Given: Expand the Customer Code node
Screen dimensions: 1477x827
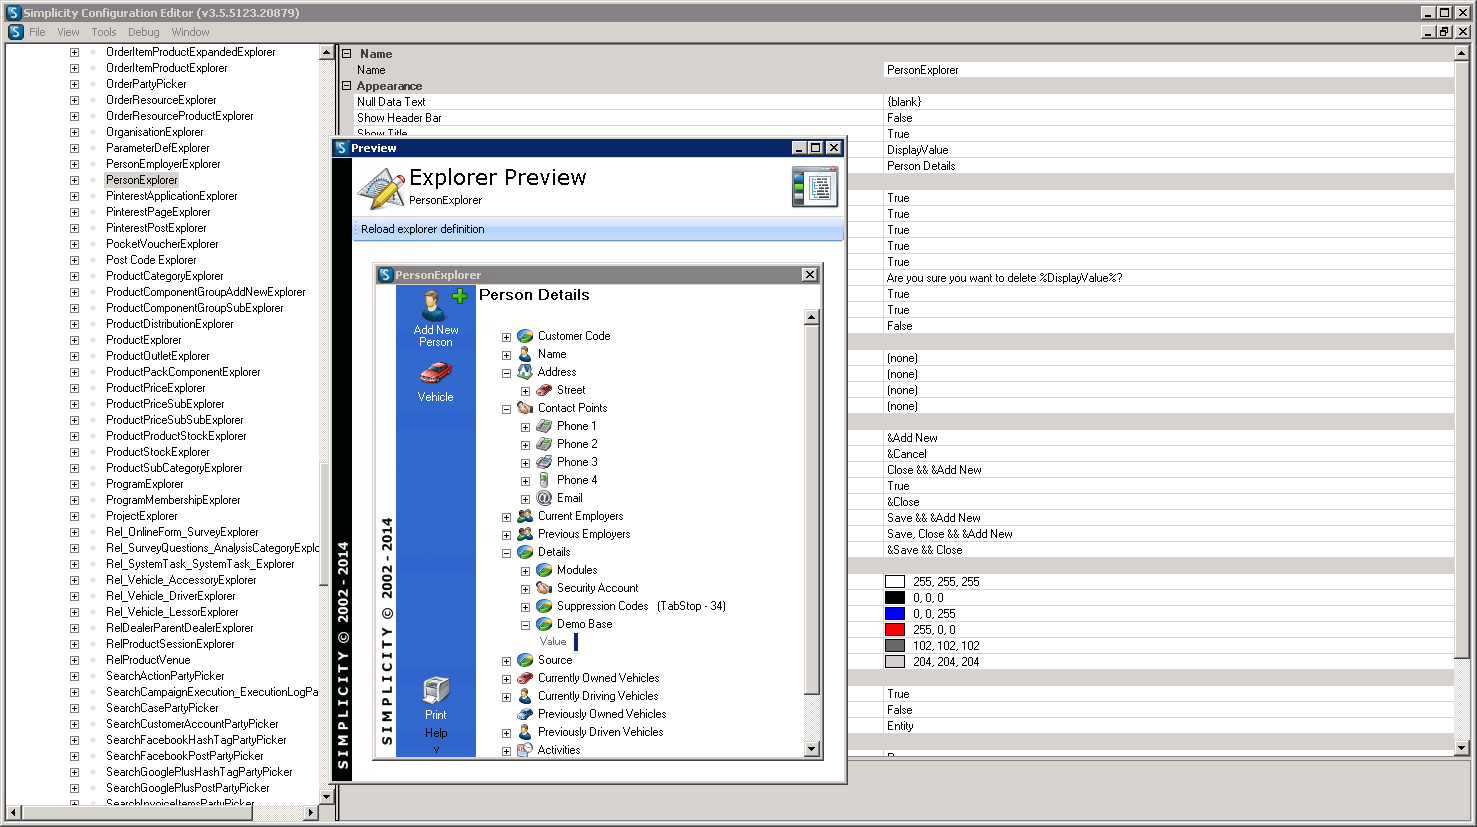Looking at the screenshot, I should (x=506, y=337).
